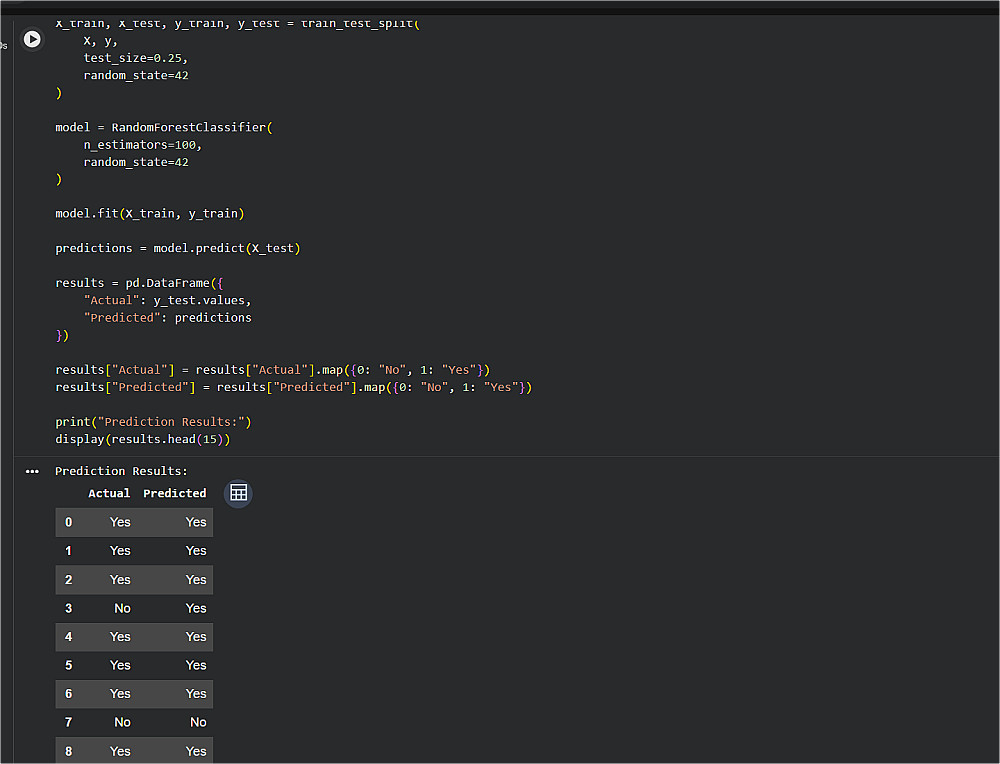
Task: Click the No value in row 3
Action: pyautogui.click(x=122, y=608)
